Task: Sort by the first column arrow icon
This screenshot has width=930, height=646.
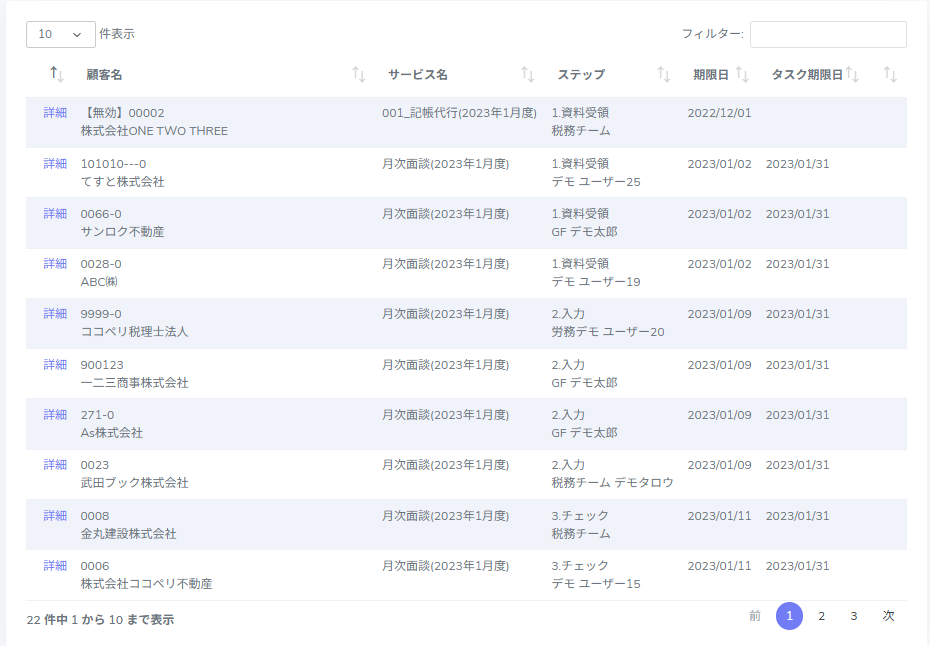Action: [x=56, y=74]
